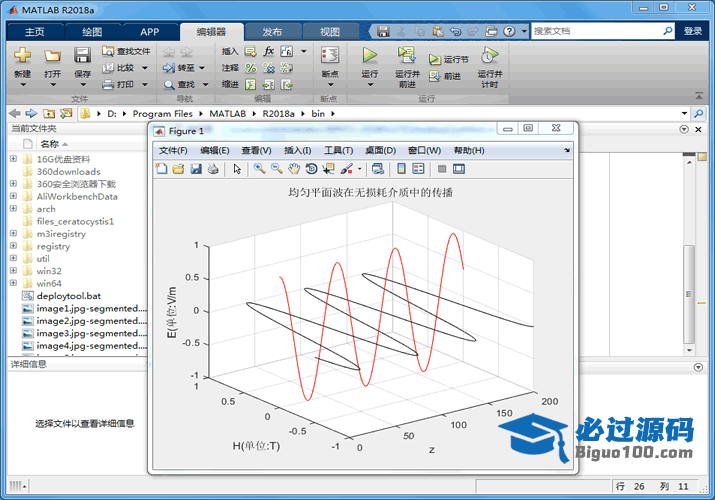Open 工具(T) menu in Figure 1
The width and height of the screenshot is (715, 500).
pyautogui.click(x=338, y=150)
